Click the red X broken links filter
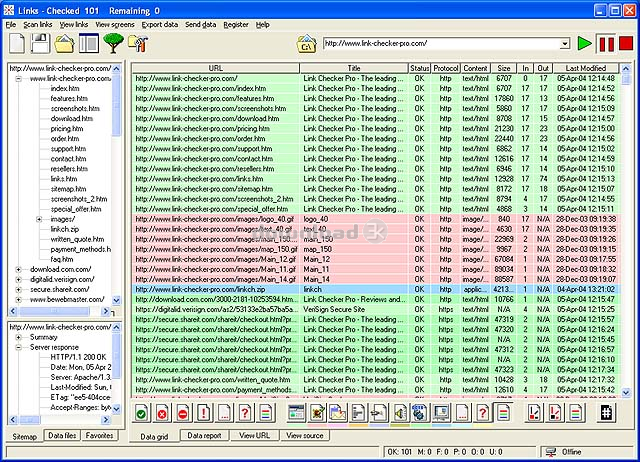 click(162, 412)
